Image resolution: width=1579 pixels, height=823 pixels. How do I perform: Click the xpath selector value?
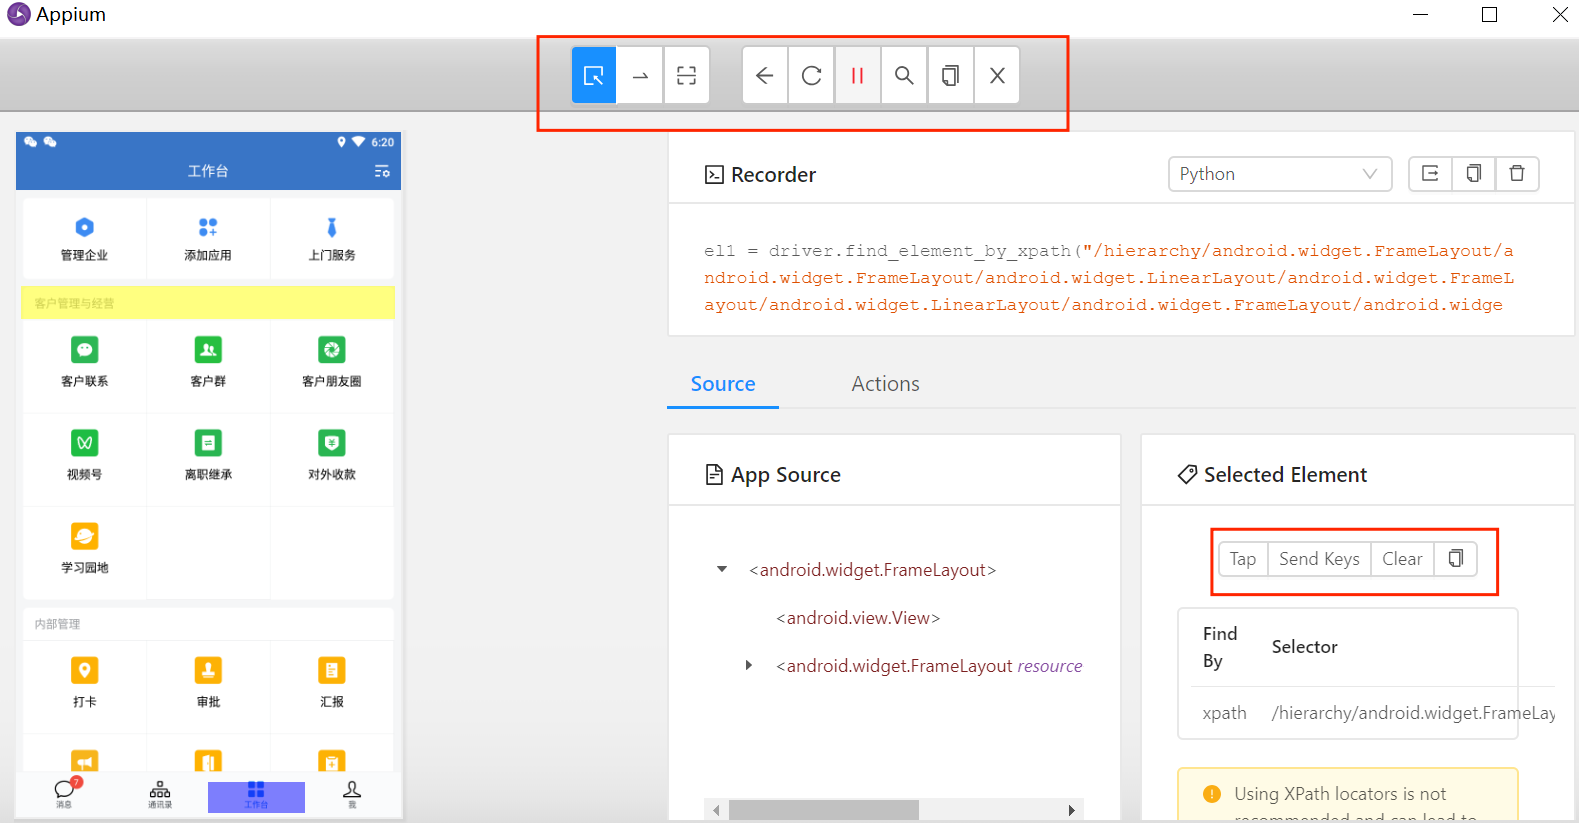(x=1413, y=713)
